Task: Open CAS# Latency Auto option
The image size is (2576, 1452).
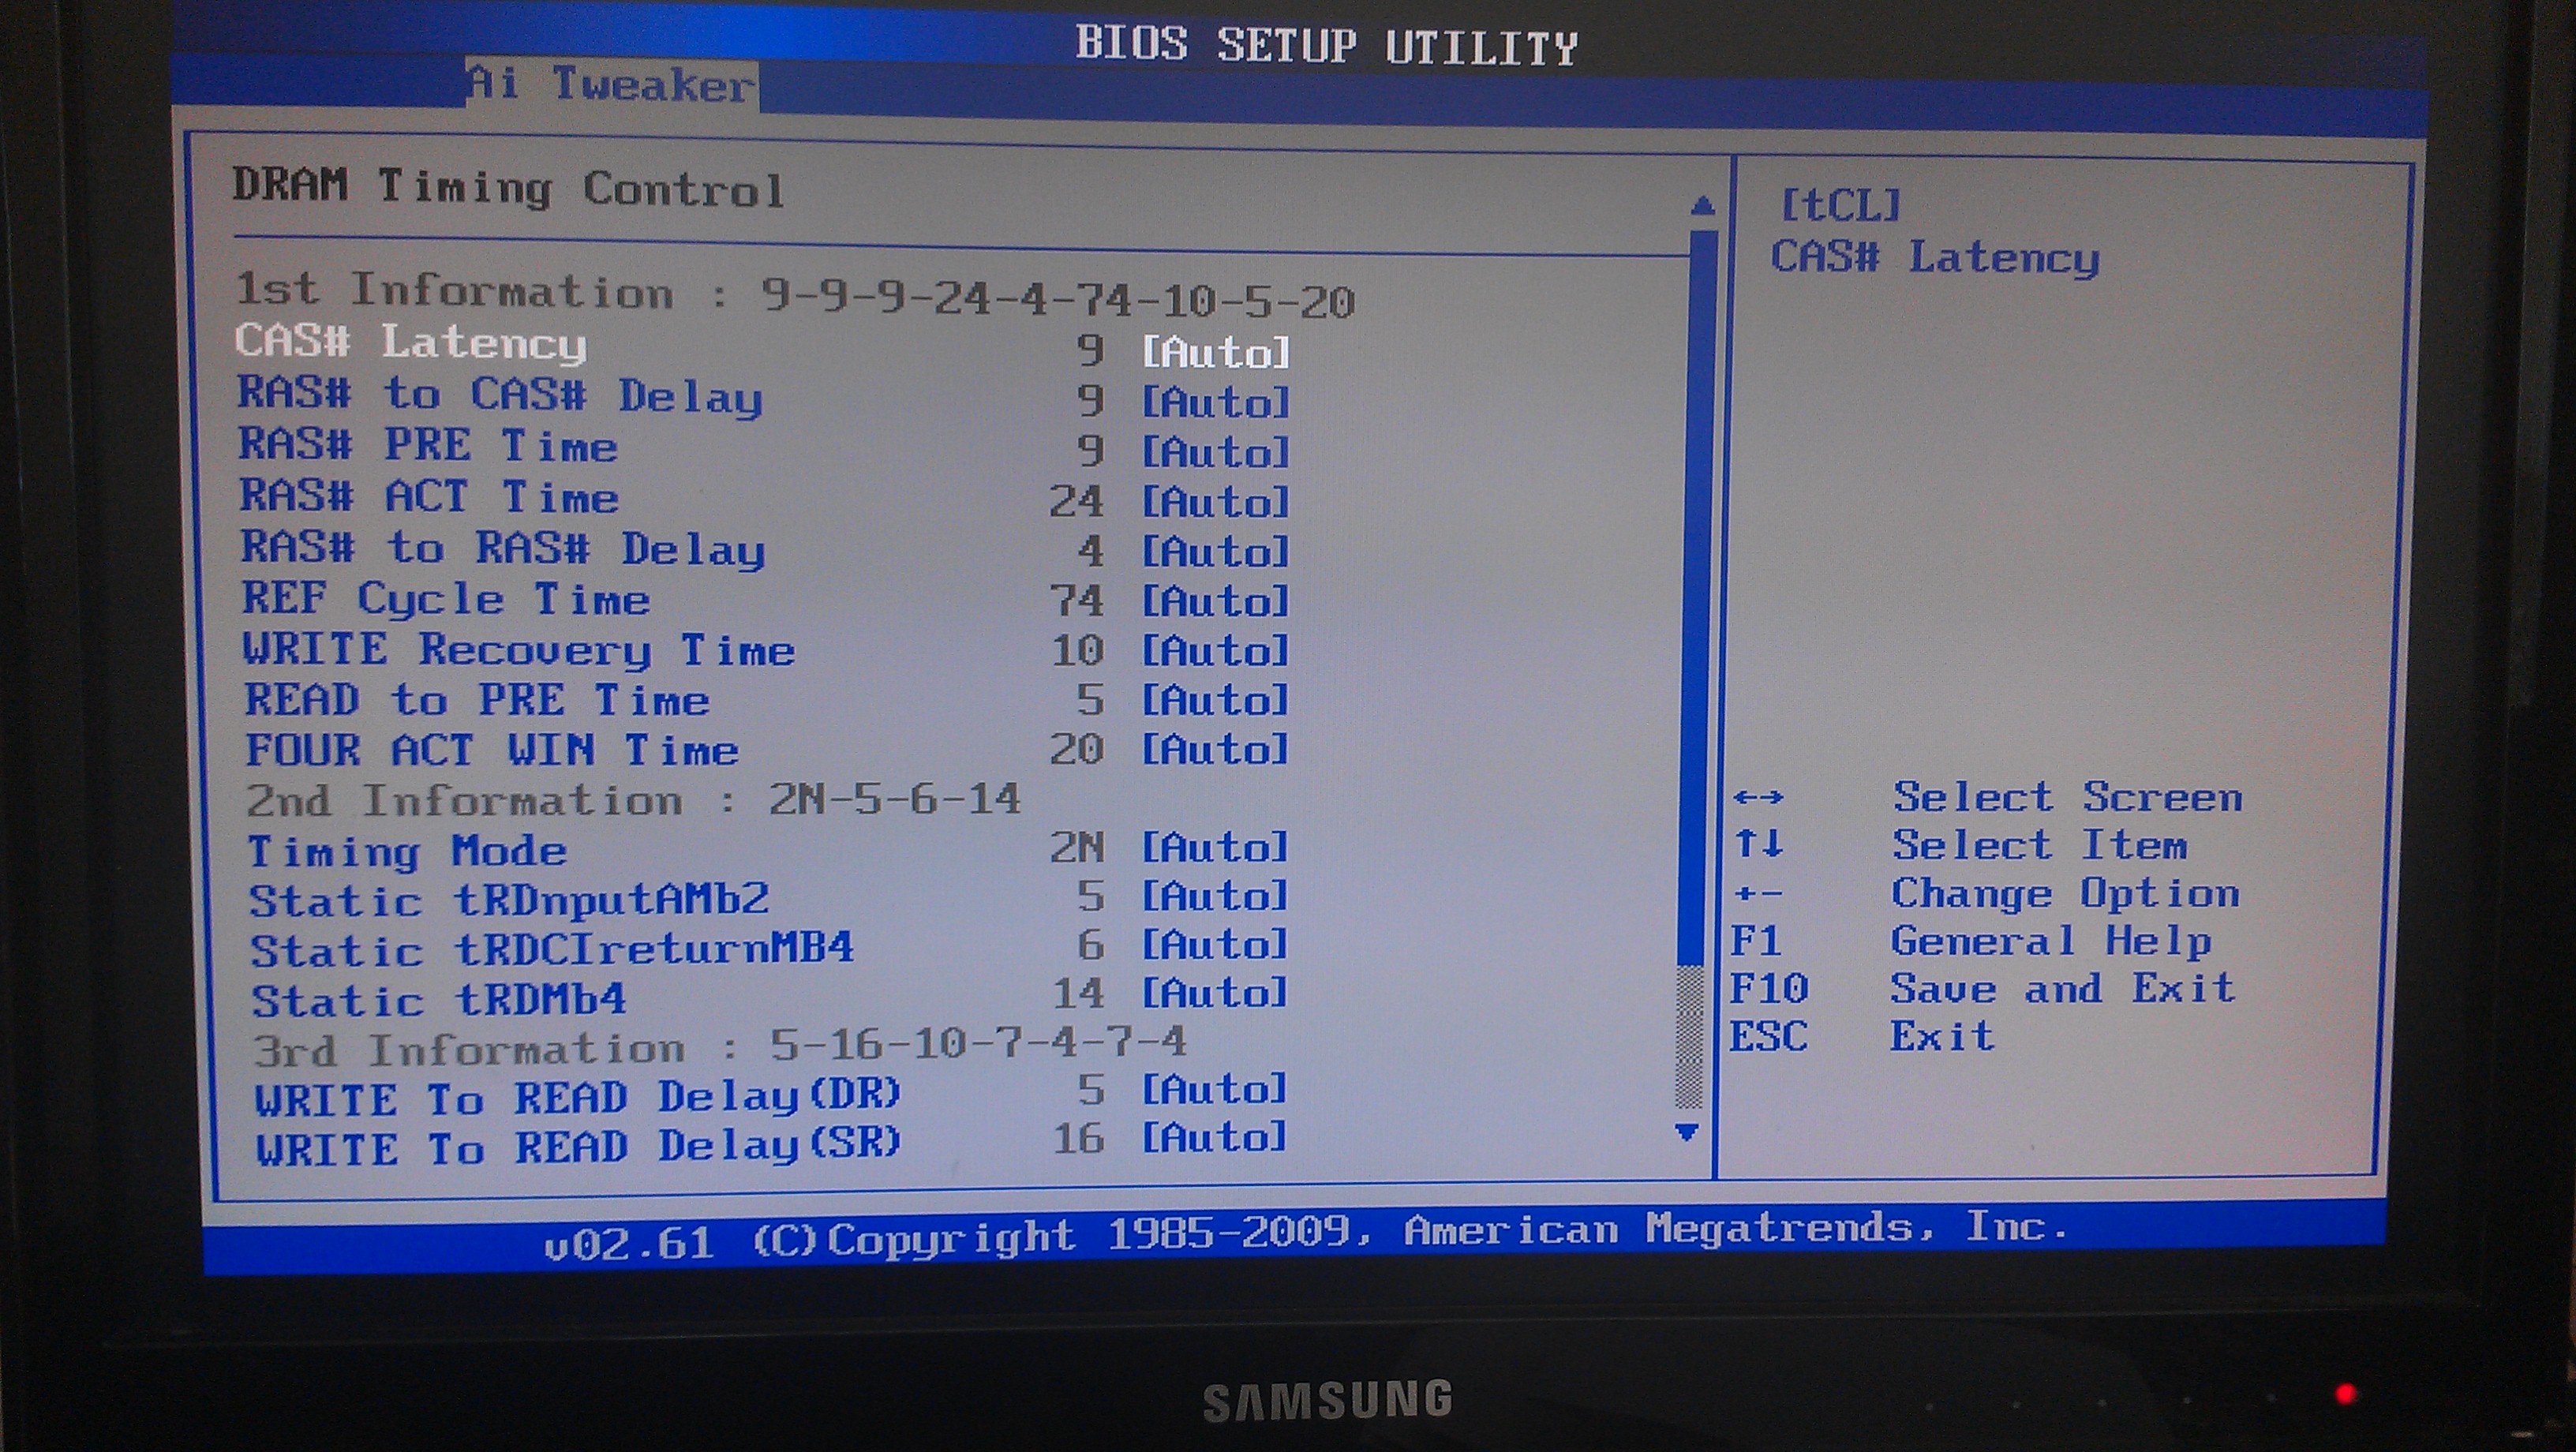Action: (1215, 353)
